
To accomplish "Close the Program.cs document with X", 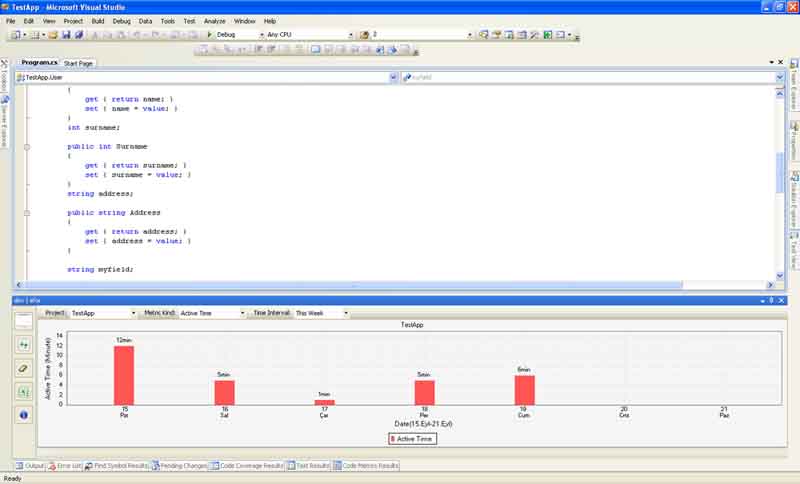I will (x=781, y=62).
